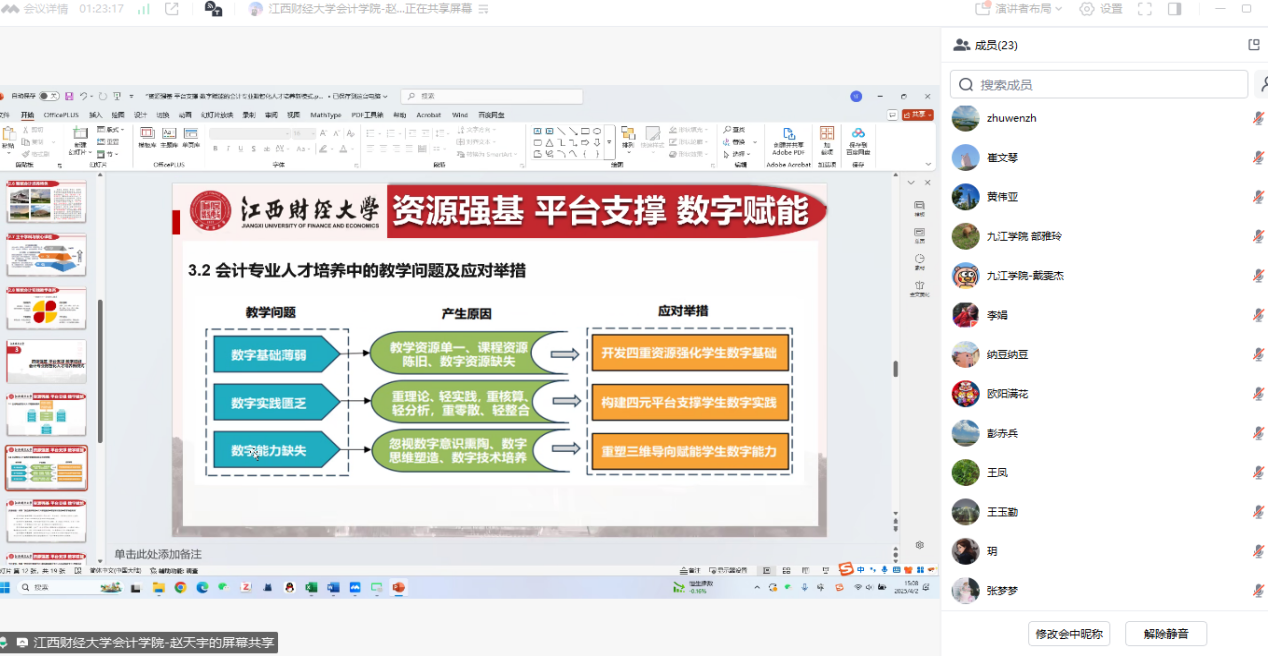Click the Windows Start button
The height and width of the screenshot is (656, 1268).
6,588
